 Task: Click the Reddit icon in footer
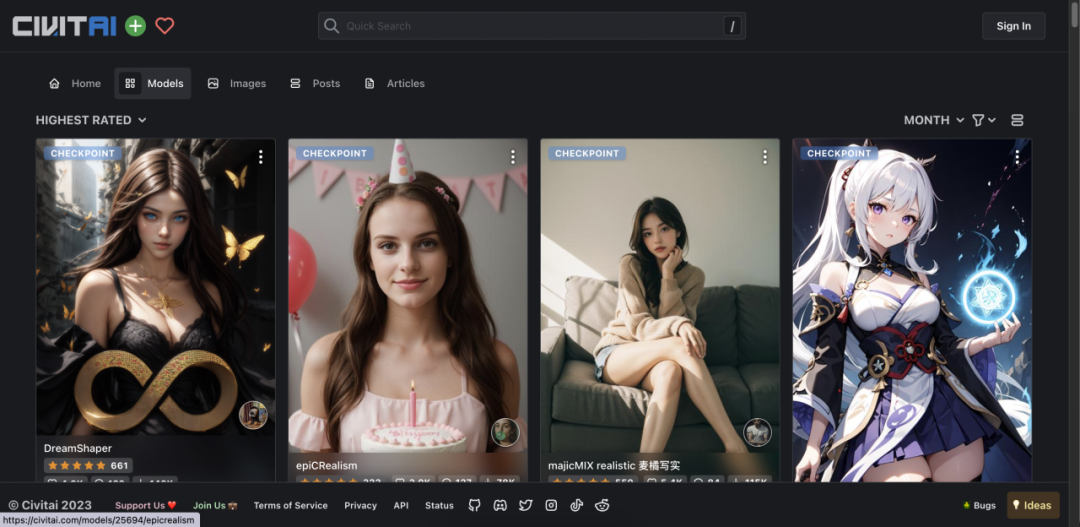point(602,505)
